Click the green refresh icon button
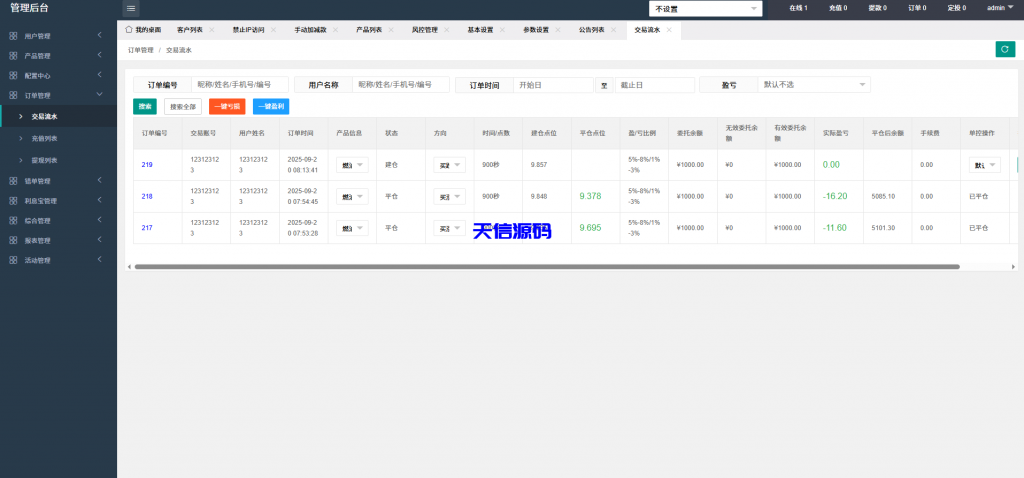The height and width of the screenshot is (478, 1024). pos(1004,49)
